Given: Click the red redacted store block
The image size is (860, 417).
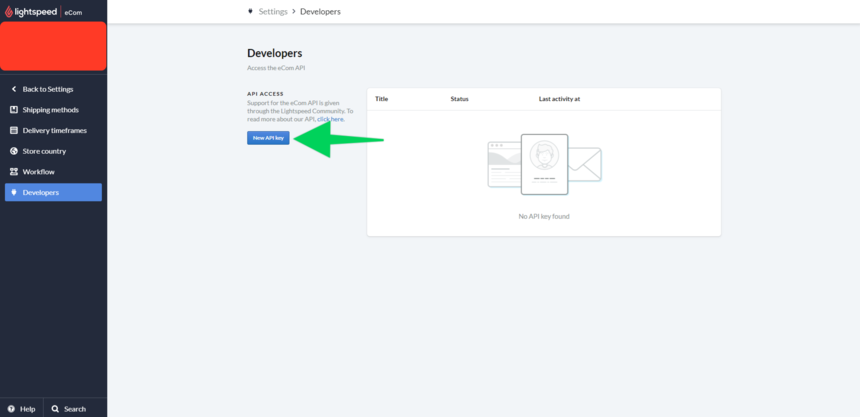Looking at the screenshot, I should coord(53,47).
